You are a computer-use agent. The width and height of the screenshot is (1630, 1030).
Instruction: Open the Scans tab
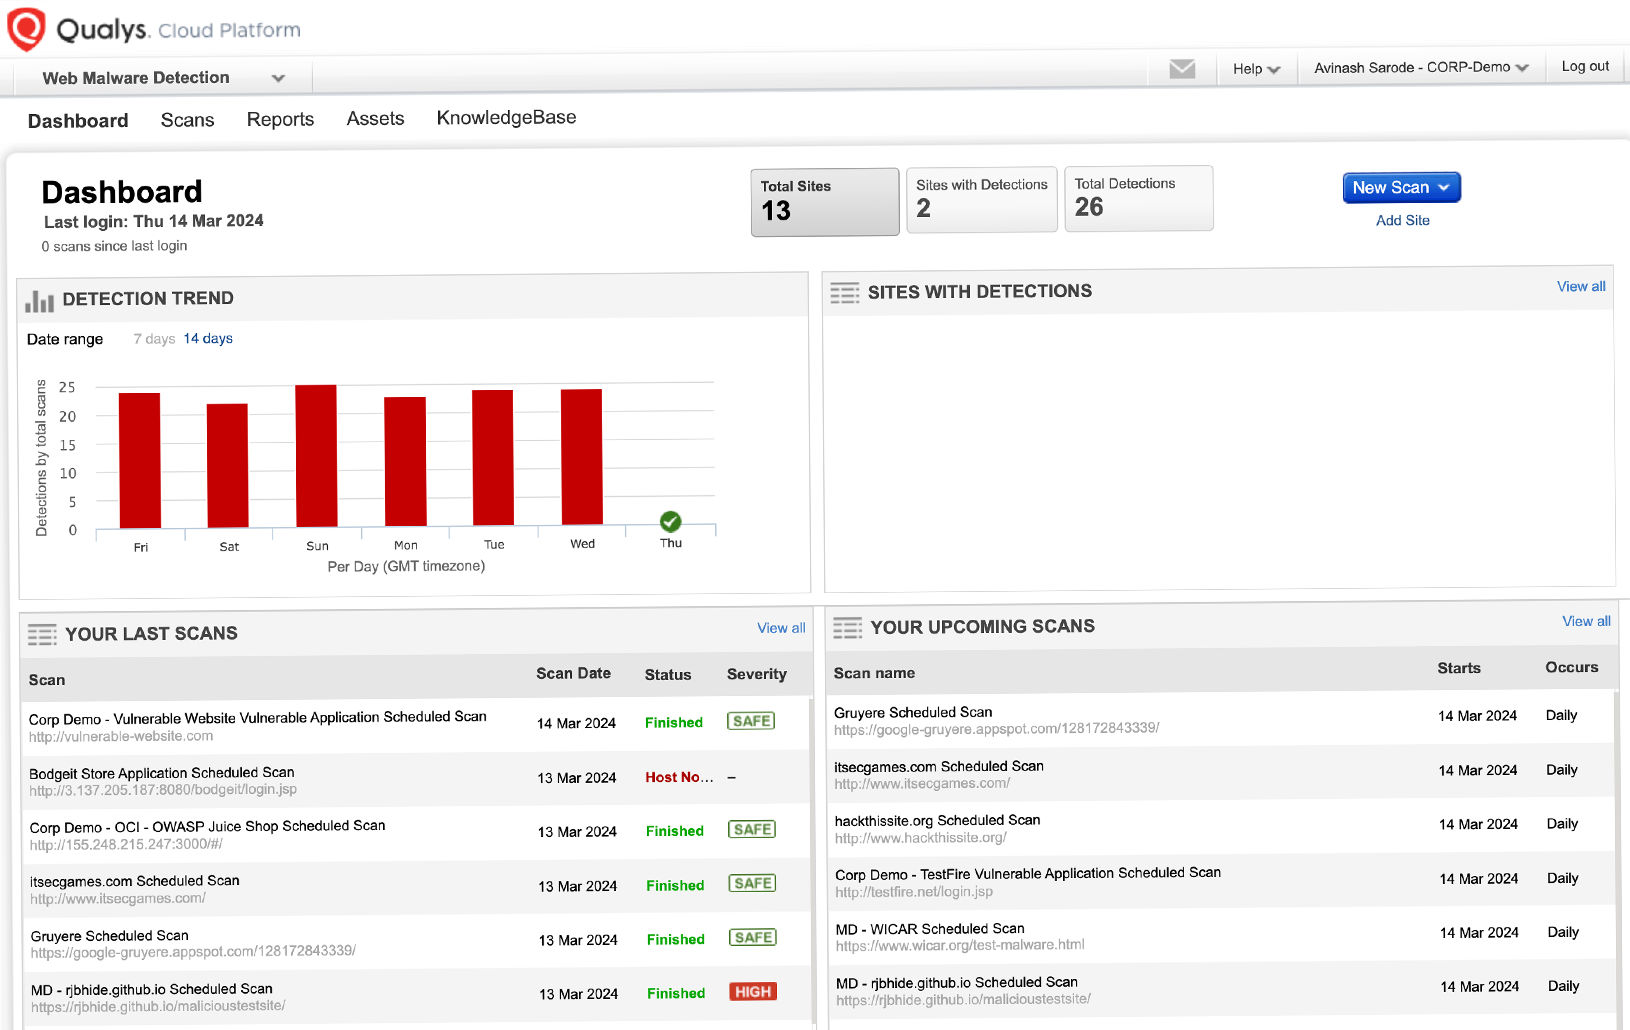[x=187, y=120]
